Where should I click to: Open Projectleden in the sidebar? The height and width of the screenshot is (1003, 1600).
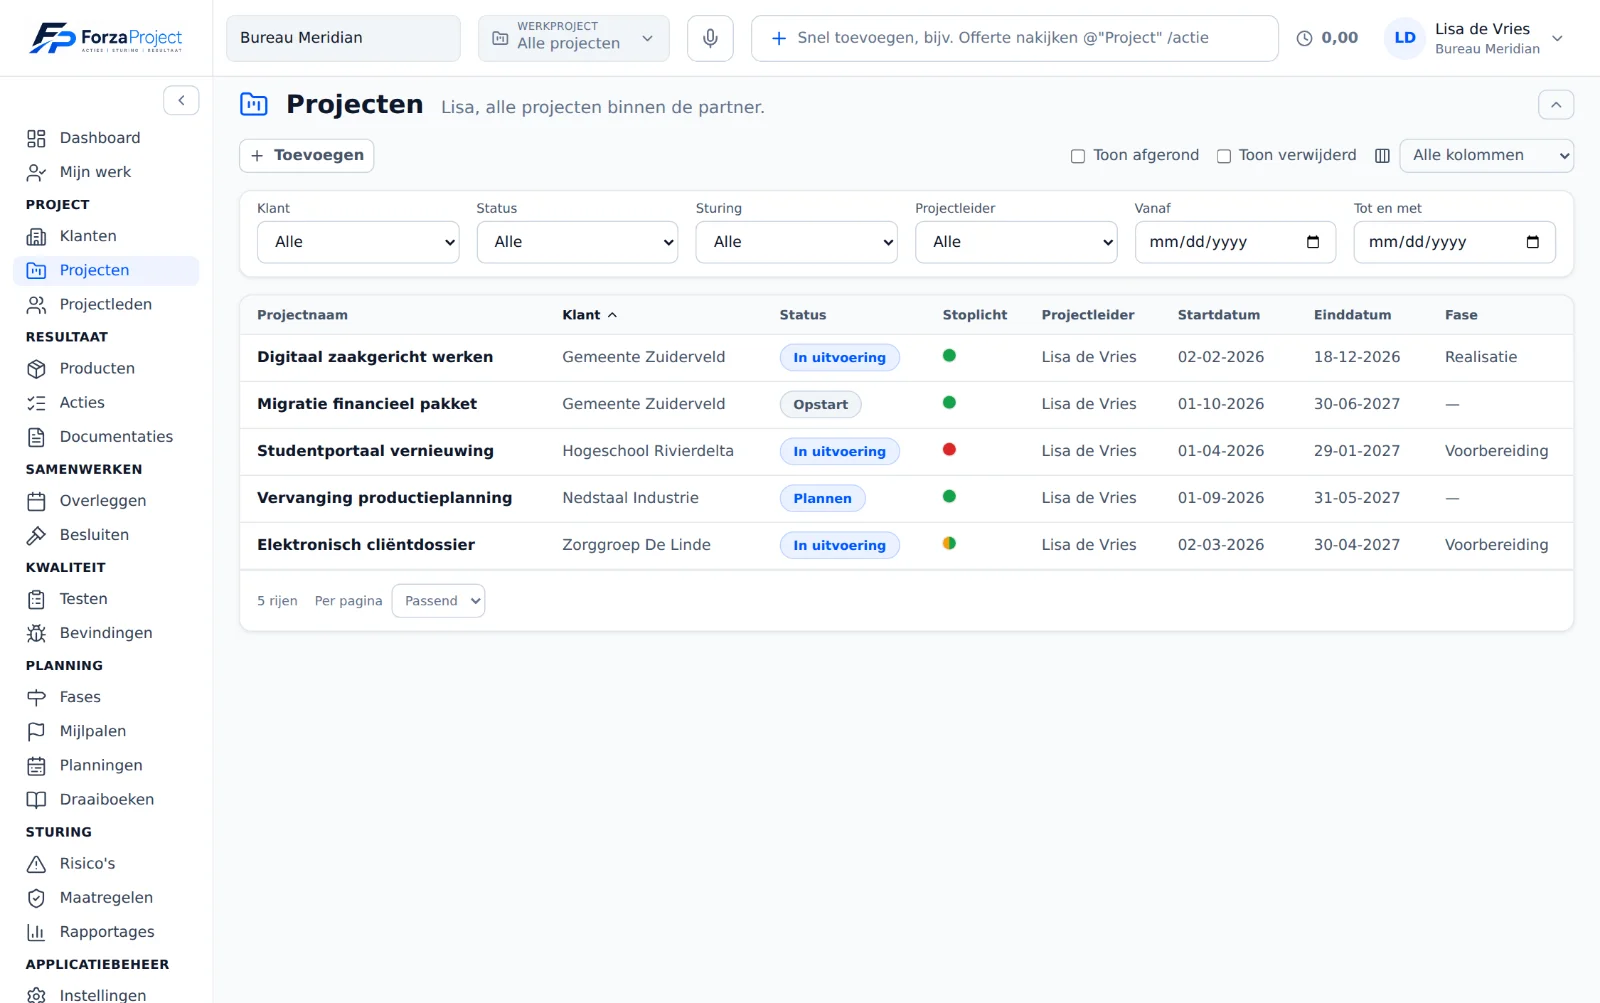pos(106,304)
